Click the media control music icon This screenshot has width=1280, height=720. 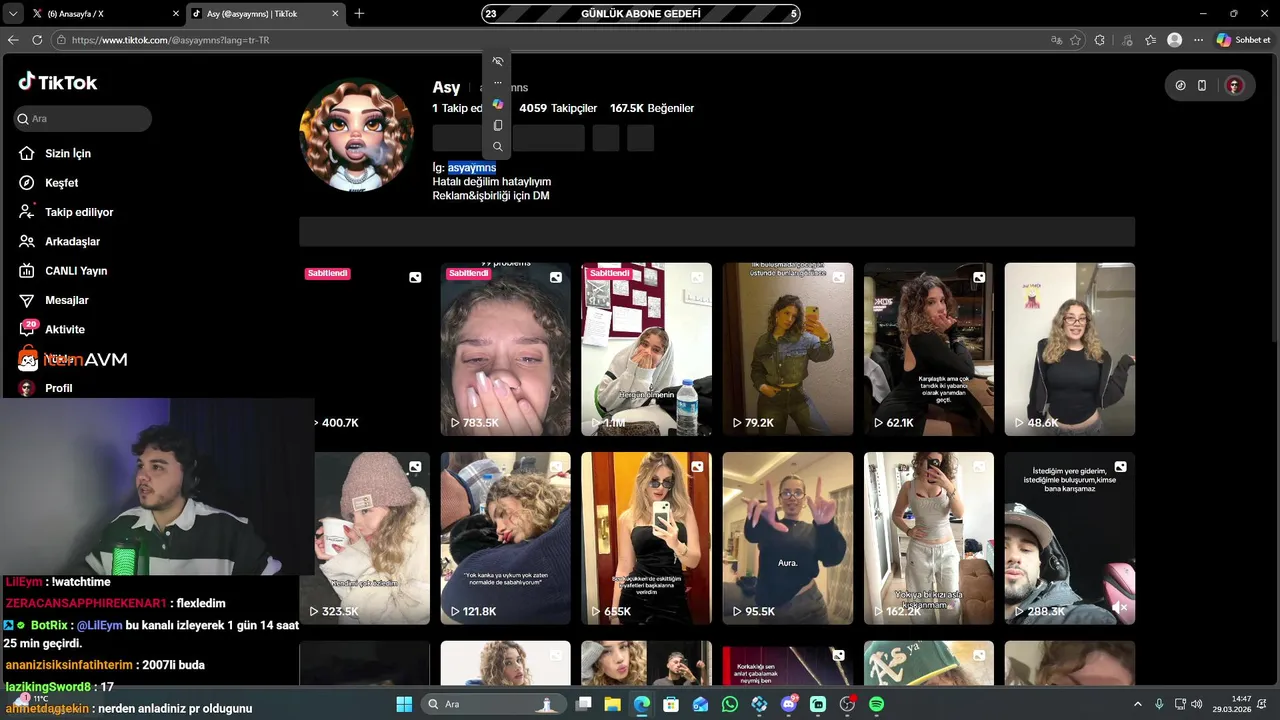(1127, 40)
